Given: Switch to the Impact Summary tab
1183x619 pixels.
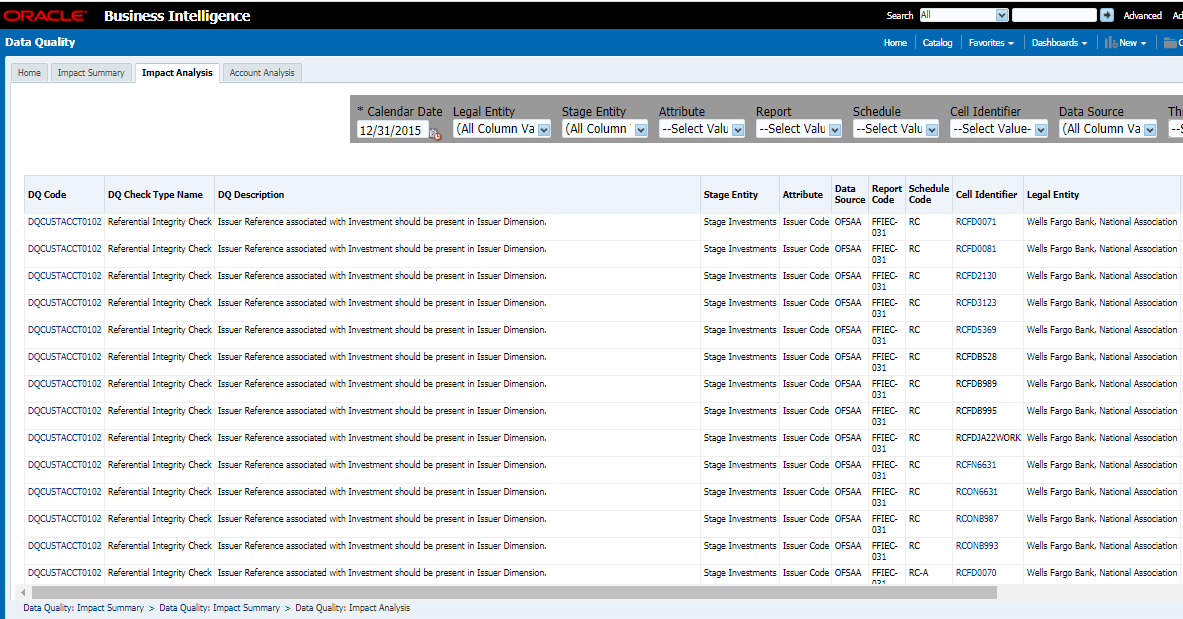Looking at the screenshot, I should tap(91, 72).
